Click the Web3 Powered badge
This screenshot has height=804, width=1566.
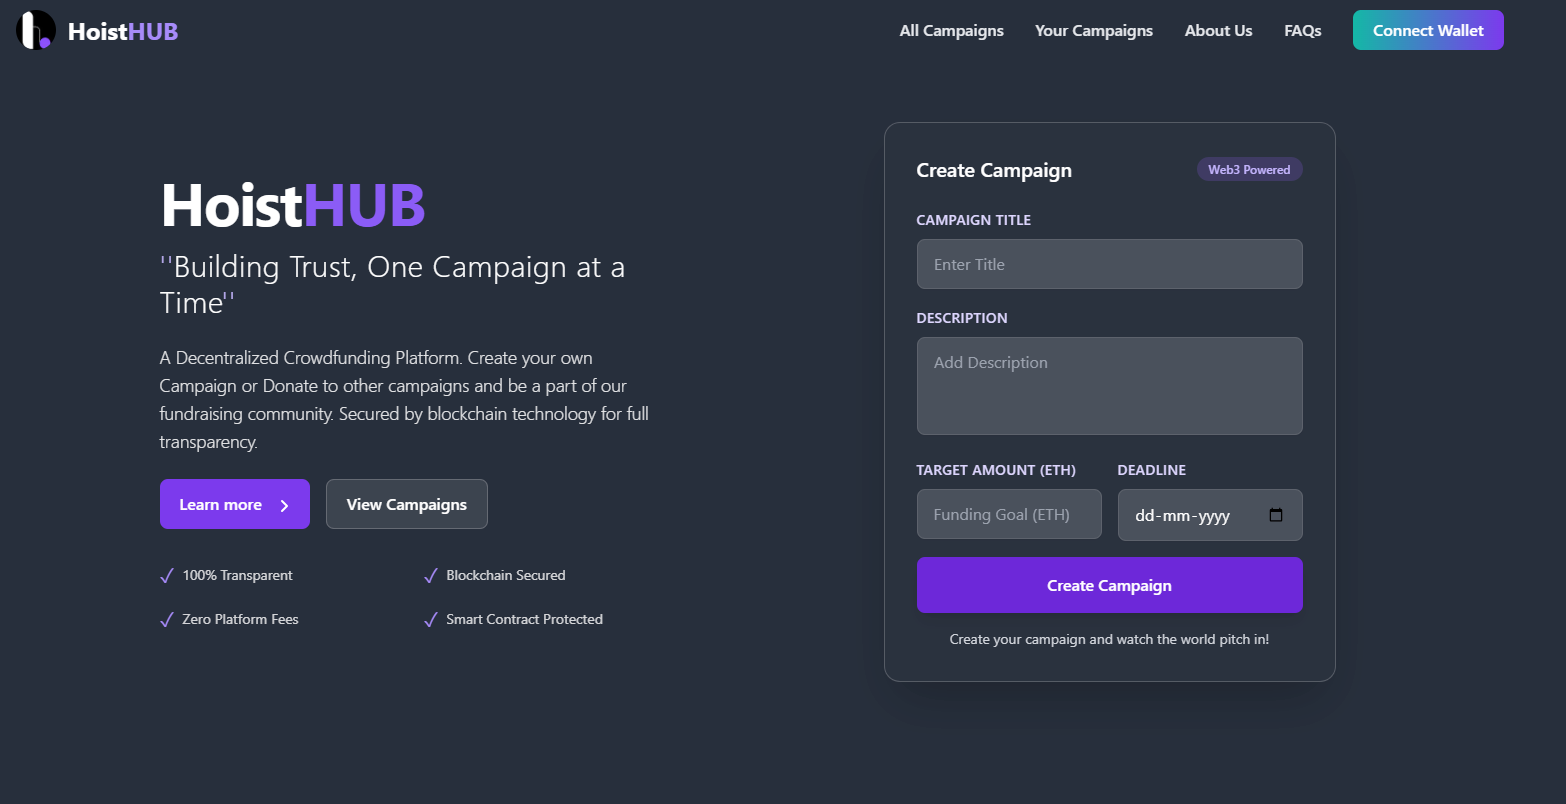click(x=1249, y=169)
